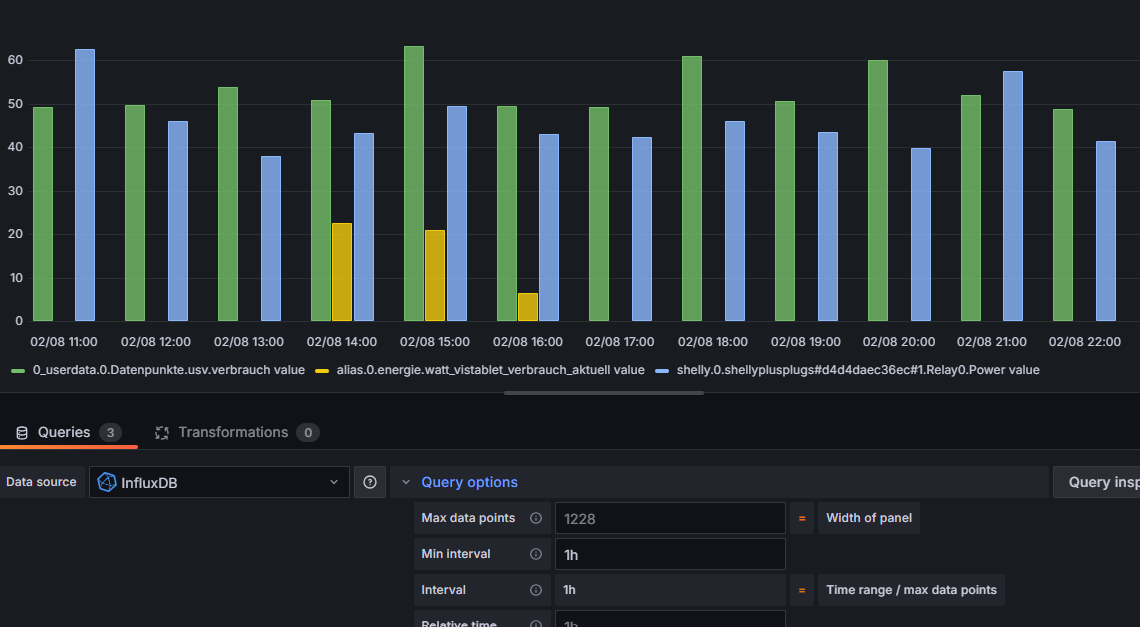Screen dimensions: 1140x627
Task: Click the Transformations tab icon
Action: 161,433
